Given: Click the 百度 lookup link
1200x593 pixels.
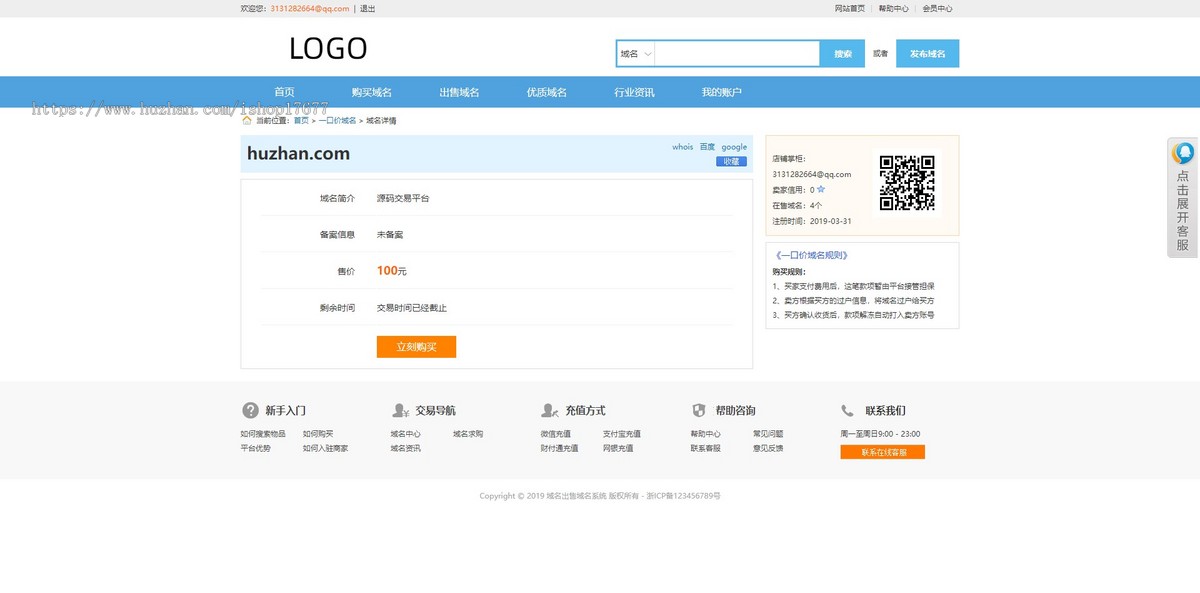Looking at the screenshot, I should 707,147.
